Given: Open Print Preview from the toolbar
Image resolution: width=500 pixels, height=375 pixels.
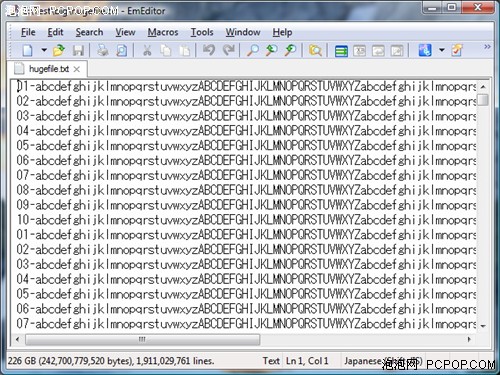Looking at the screenshot, I should 122,51.
